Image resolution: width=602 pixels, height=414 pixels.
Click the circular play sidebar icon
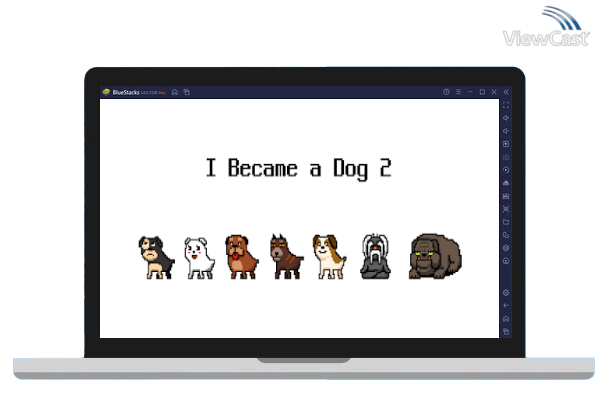(x=506, y=170)
